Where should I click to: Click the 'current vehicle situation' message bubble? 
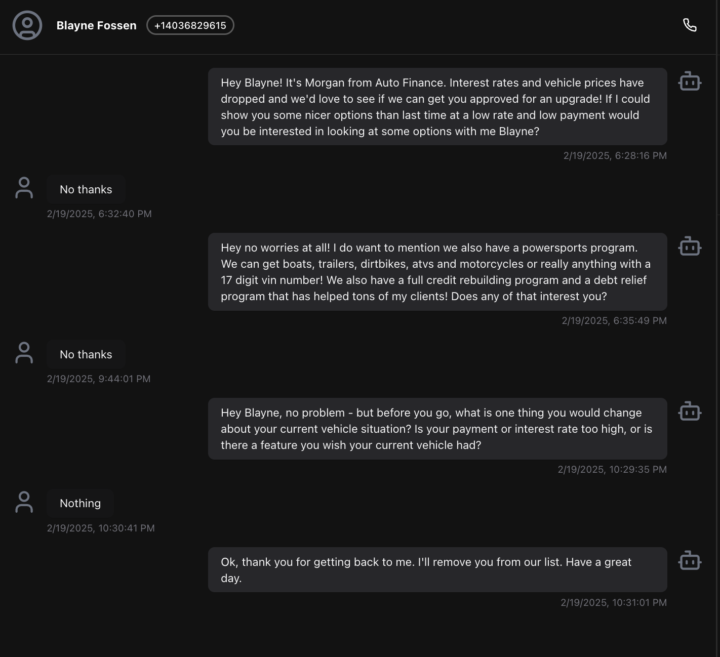click(437, 429)
